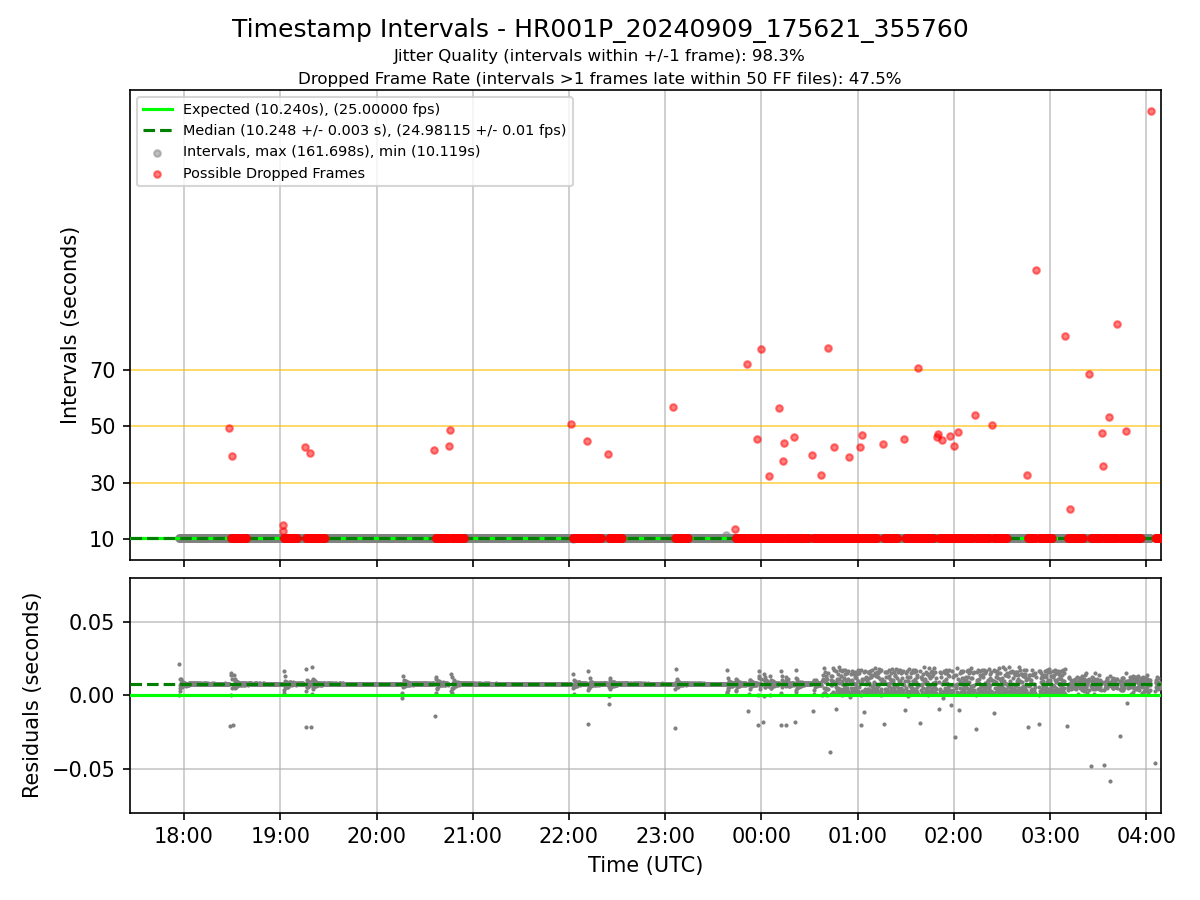The image size is (1200, 900).
Task: Click the 'Time (UTC)' x-axis label
Action: coord(645,864)
